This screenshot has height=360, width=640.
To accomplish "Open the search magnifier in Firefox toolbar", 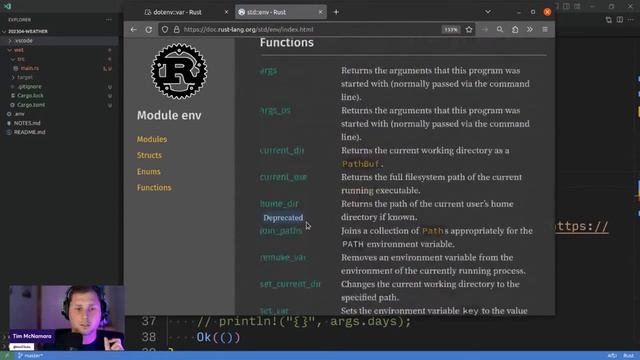I will 500,29.
